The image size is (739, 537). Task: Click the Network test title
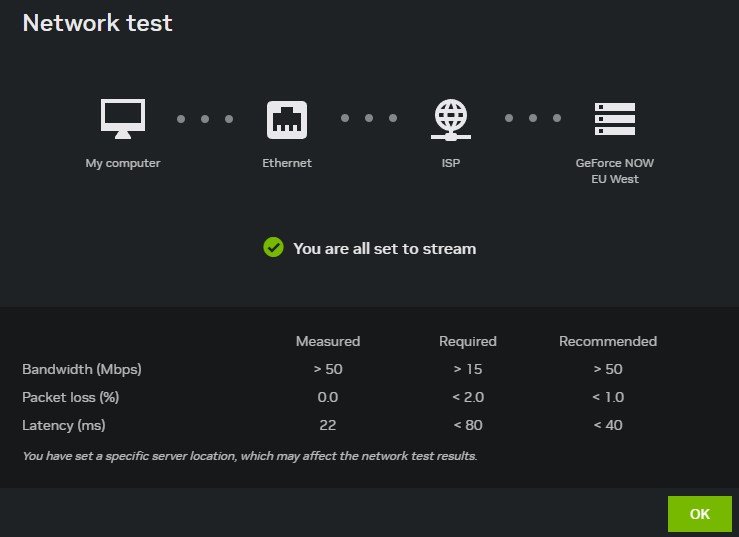click(98, 23)
